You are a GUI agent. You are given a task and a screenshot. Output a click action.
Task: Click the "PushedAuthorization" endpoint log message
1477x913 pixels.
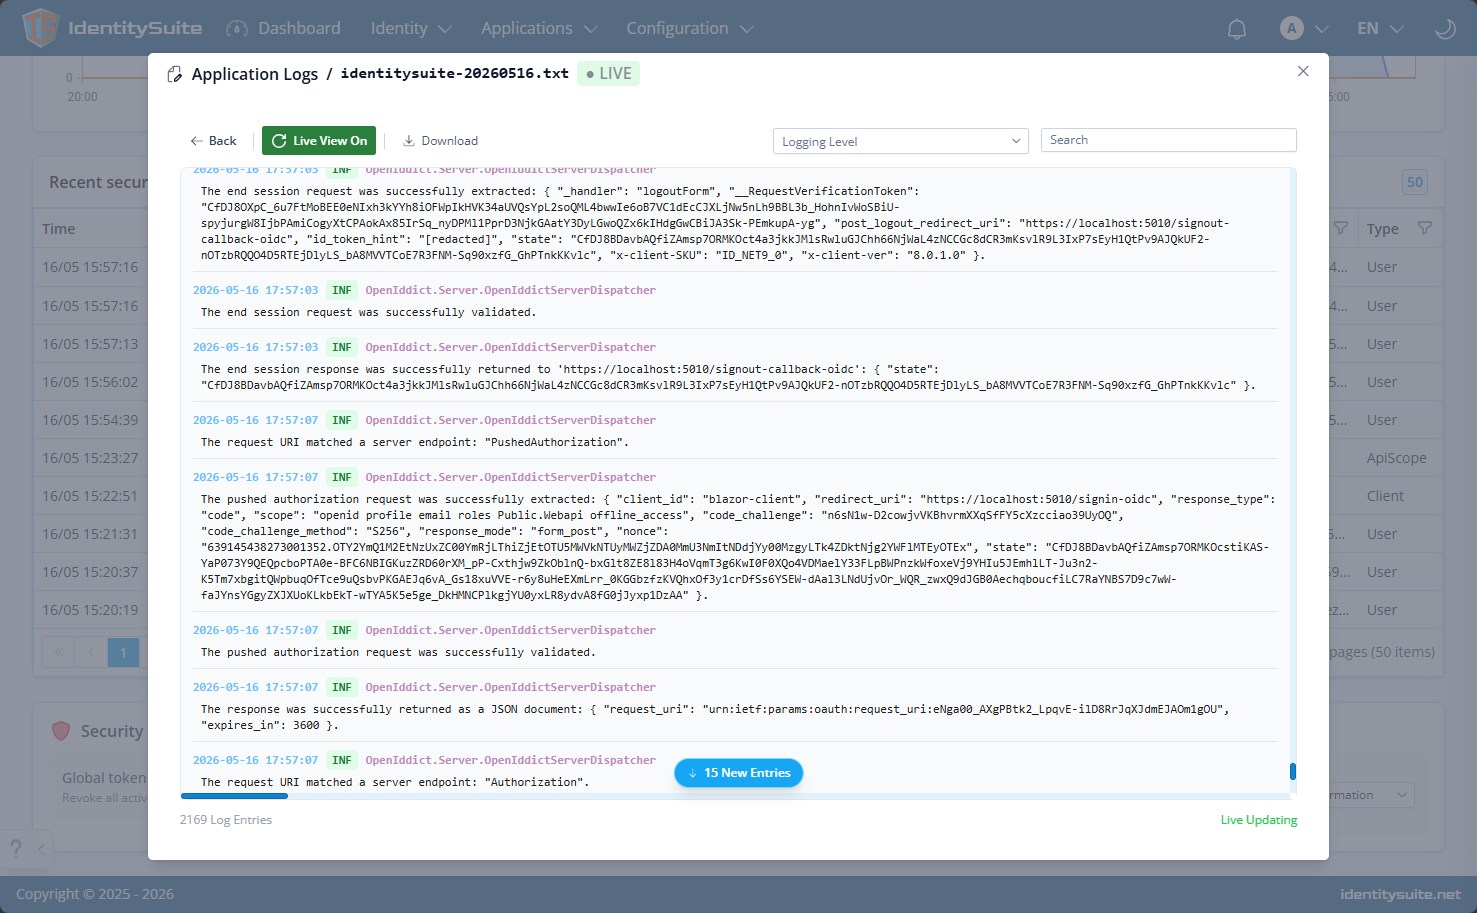click(415, 442)
